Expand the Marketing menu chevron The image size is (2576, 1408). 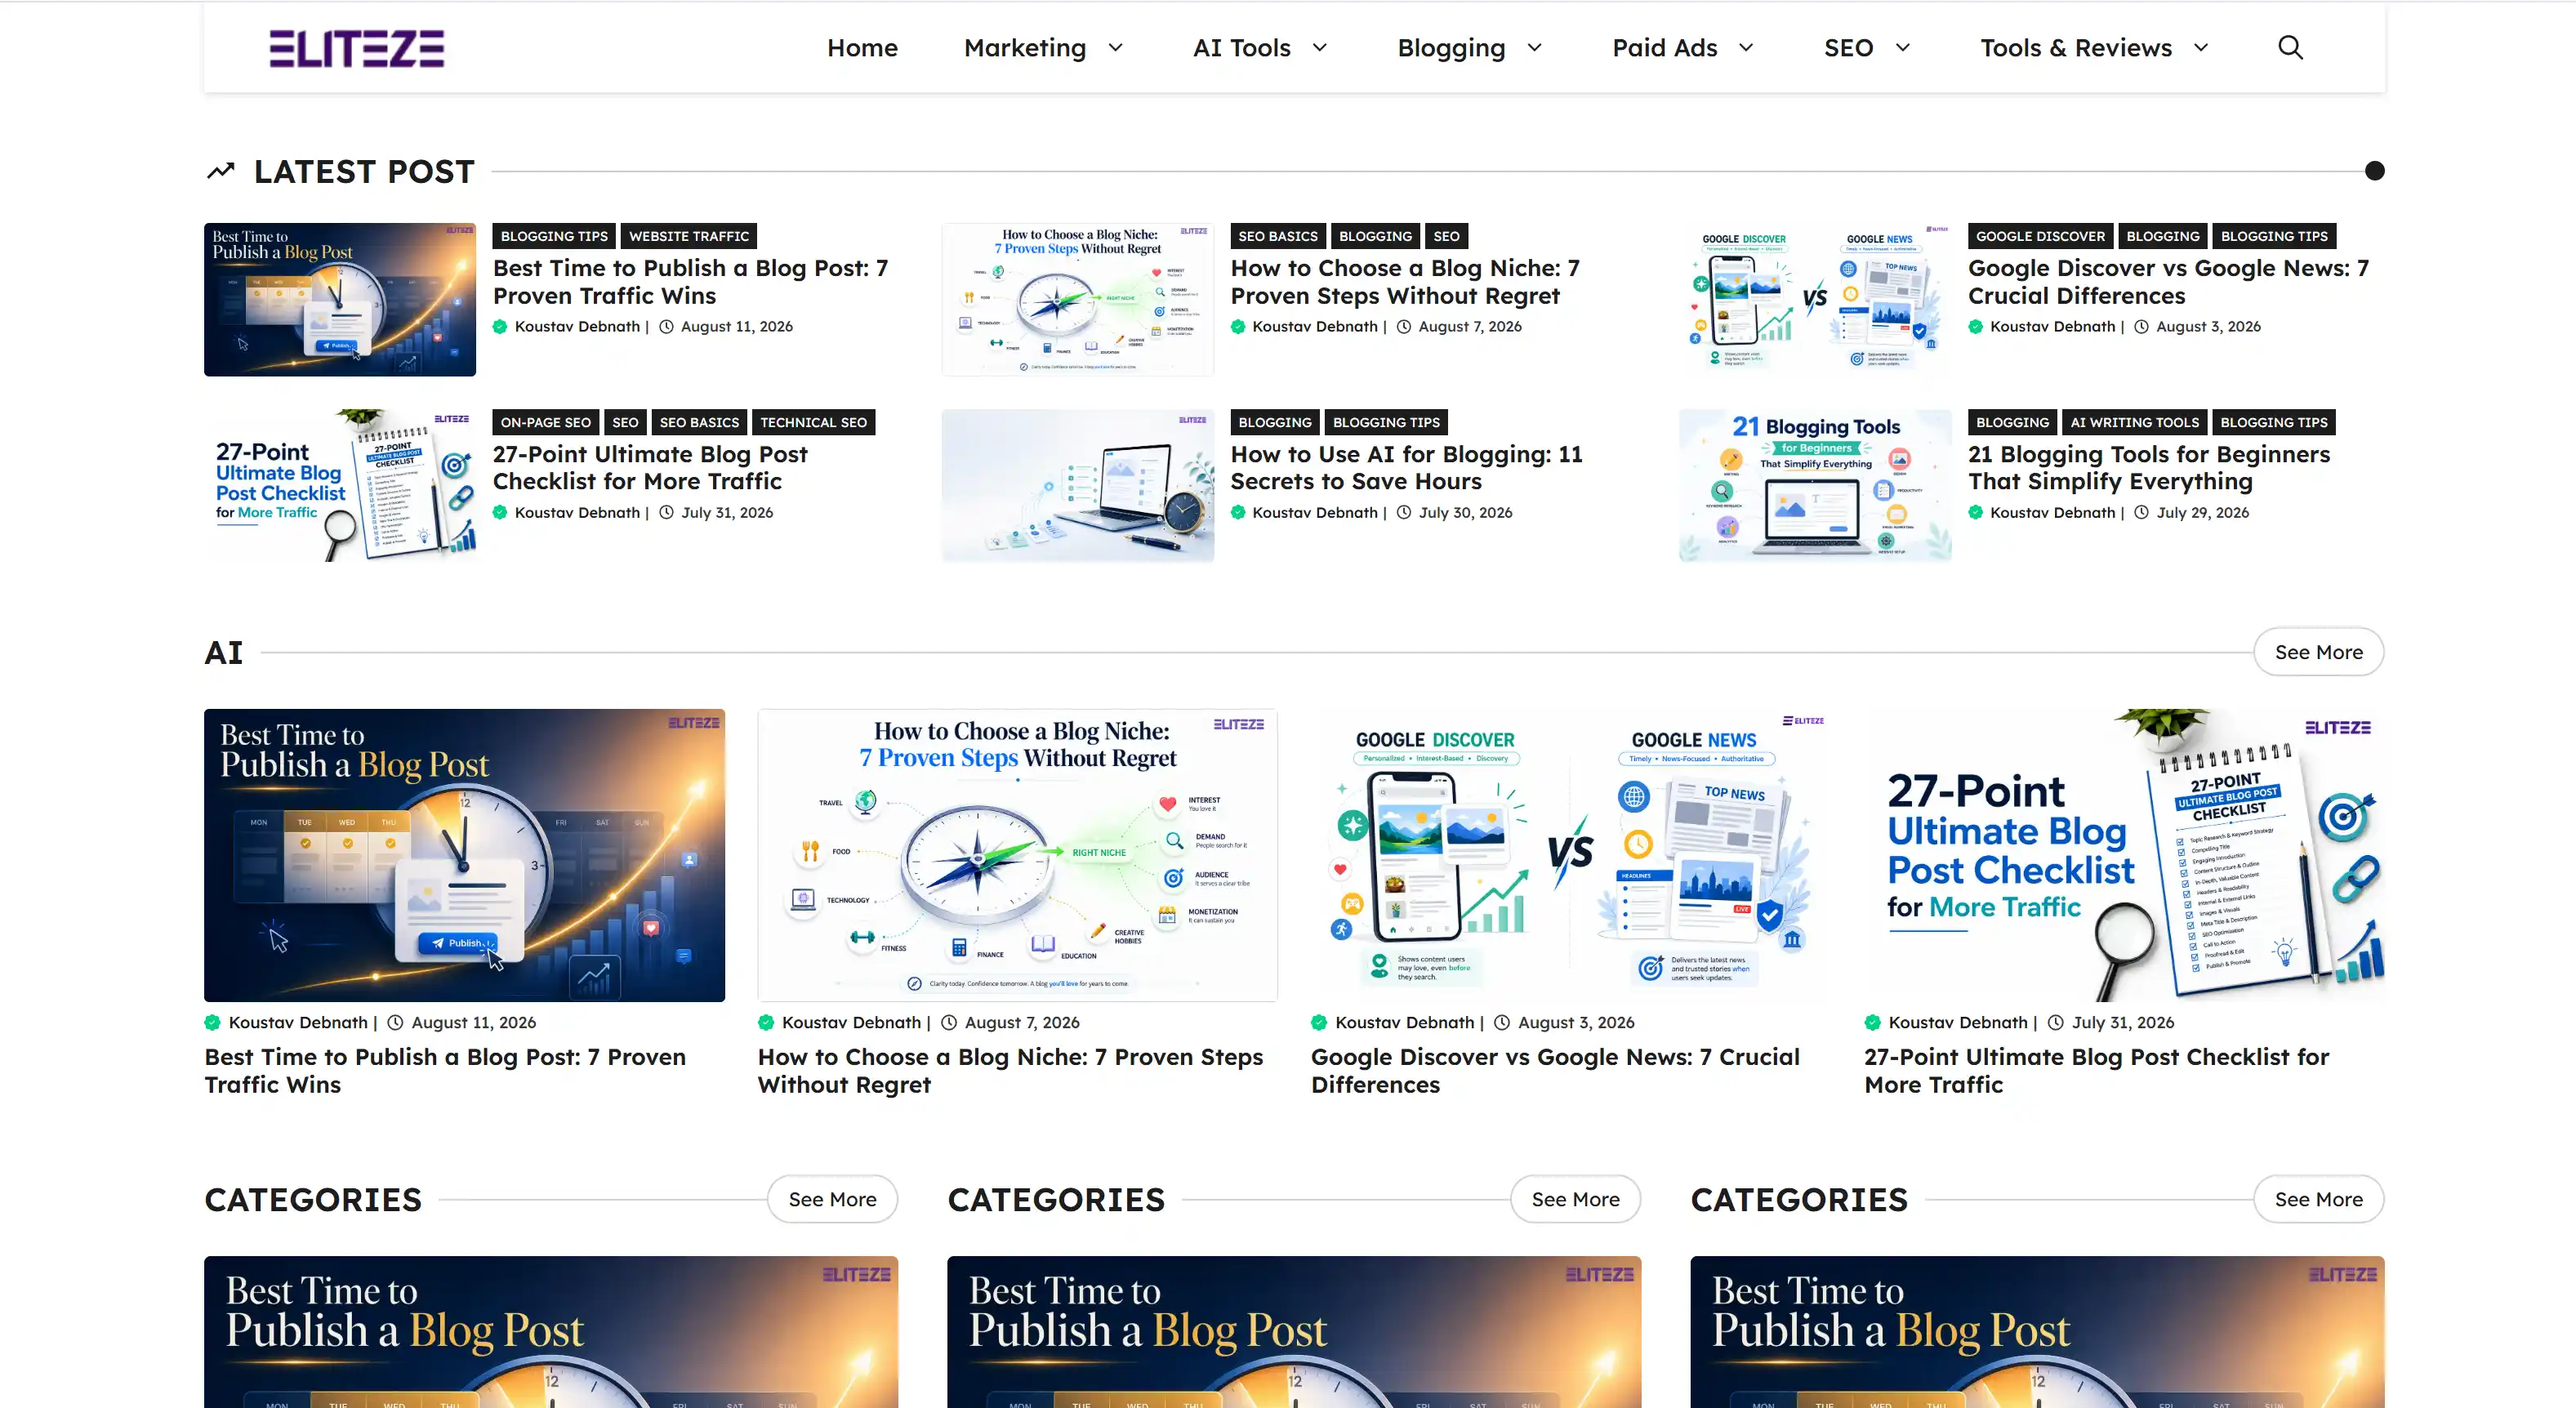tap(1116, 48)
